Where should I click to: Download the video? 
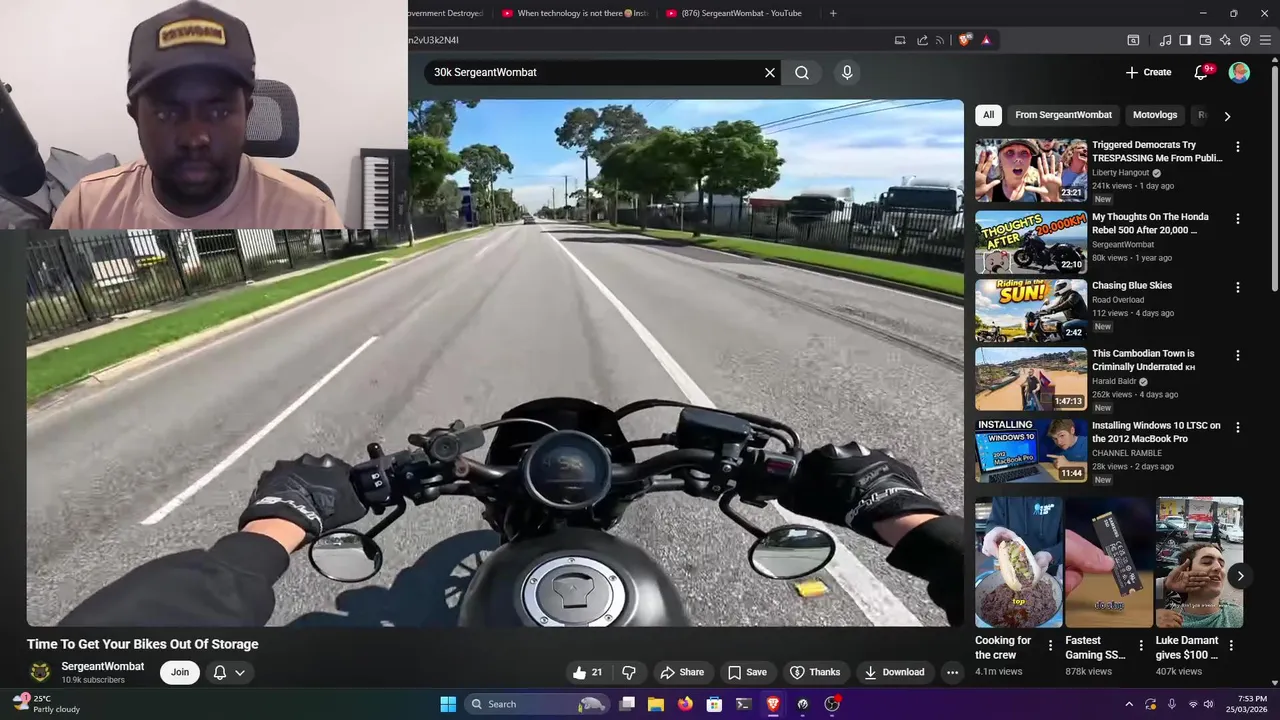[x=895, y=672]
